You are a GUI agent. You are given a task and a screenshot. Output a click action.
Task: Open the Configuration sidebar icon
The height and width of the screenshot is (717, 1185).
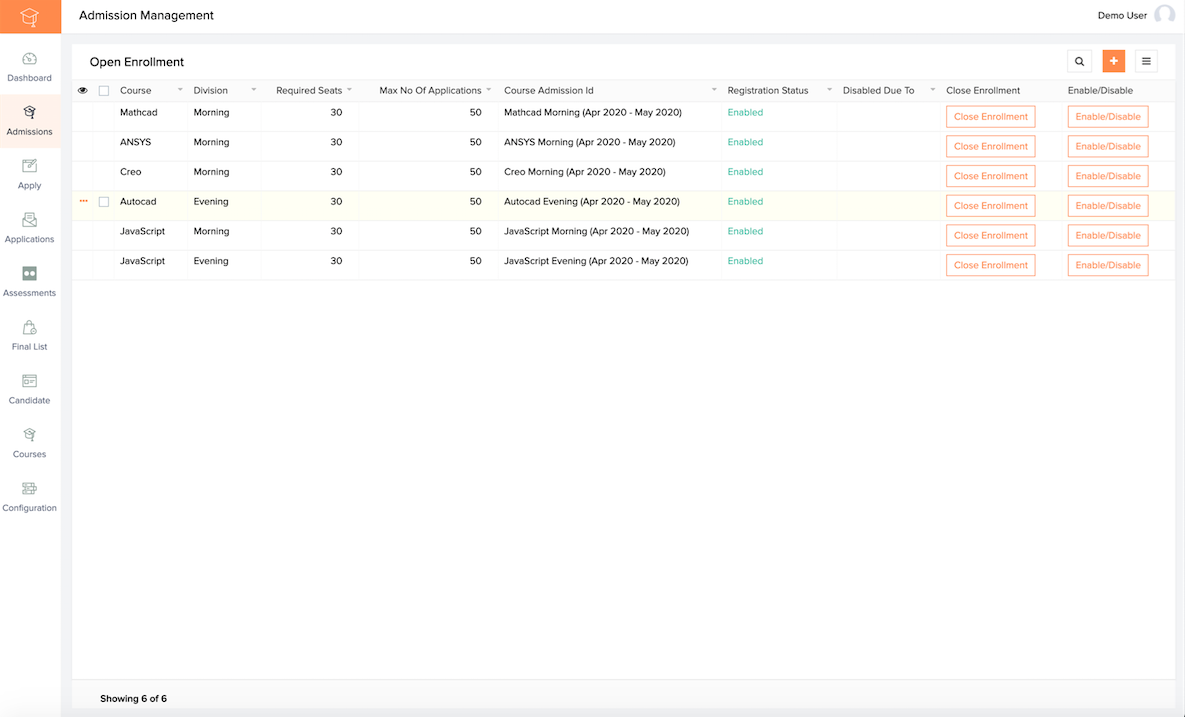[x=29, y=488]
